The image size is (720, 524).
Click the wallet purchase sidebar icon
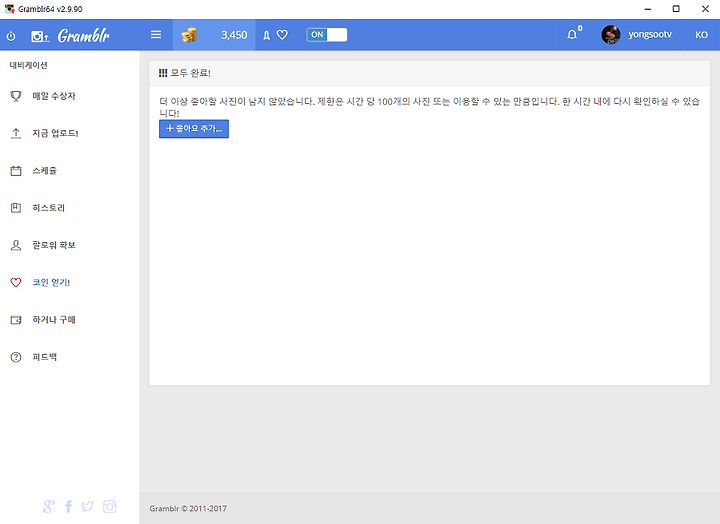point(16,320)
